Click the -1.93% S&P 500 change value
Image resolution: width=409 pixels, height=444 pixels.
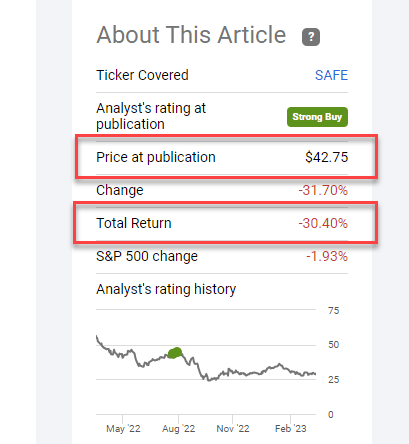(327, 256)
